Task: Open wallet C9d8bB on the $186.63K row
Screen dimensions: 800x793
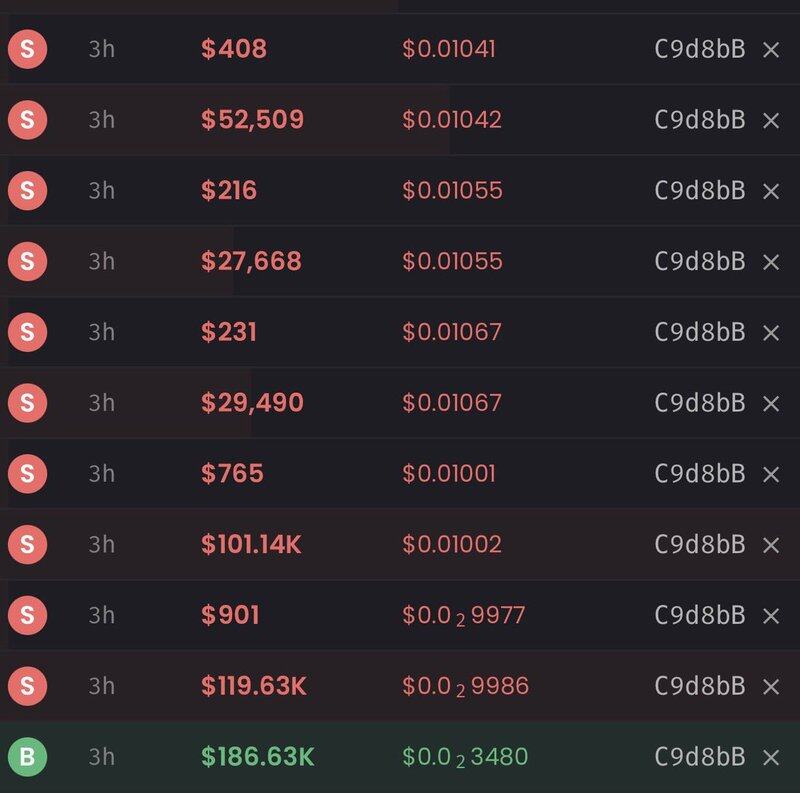Action: click(x=699, y=757)
